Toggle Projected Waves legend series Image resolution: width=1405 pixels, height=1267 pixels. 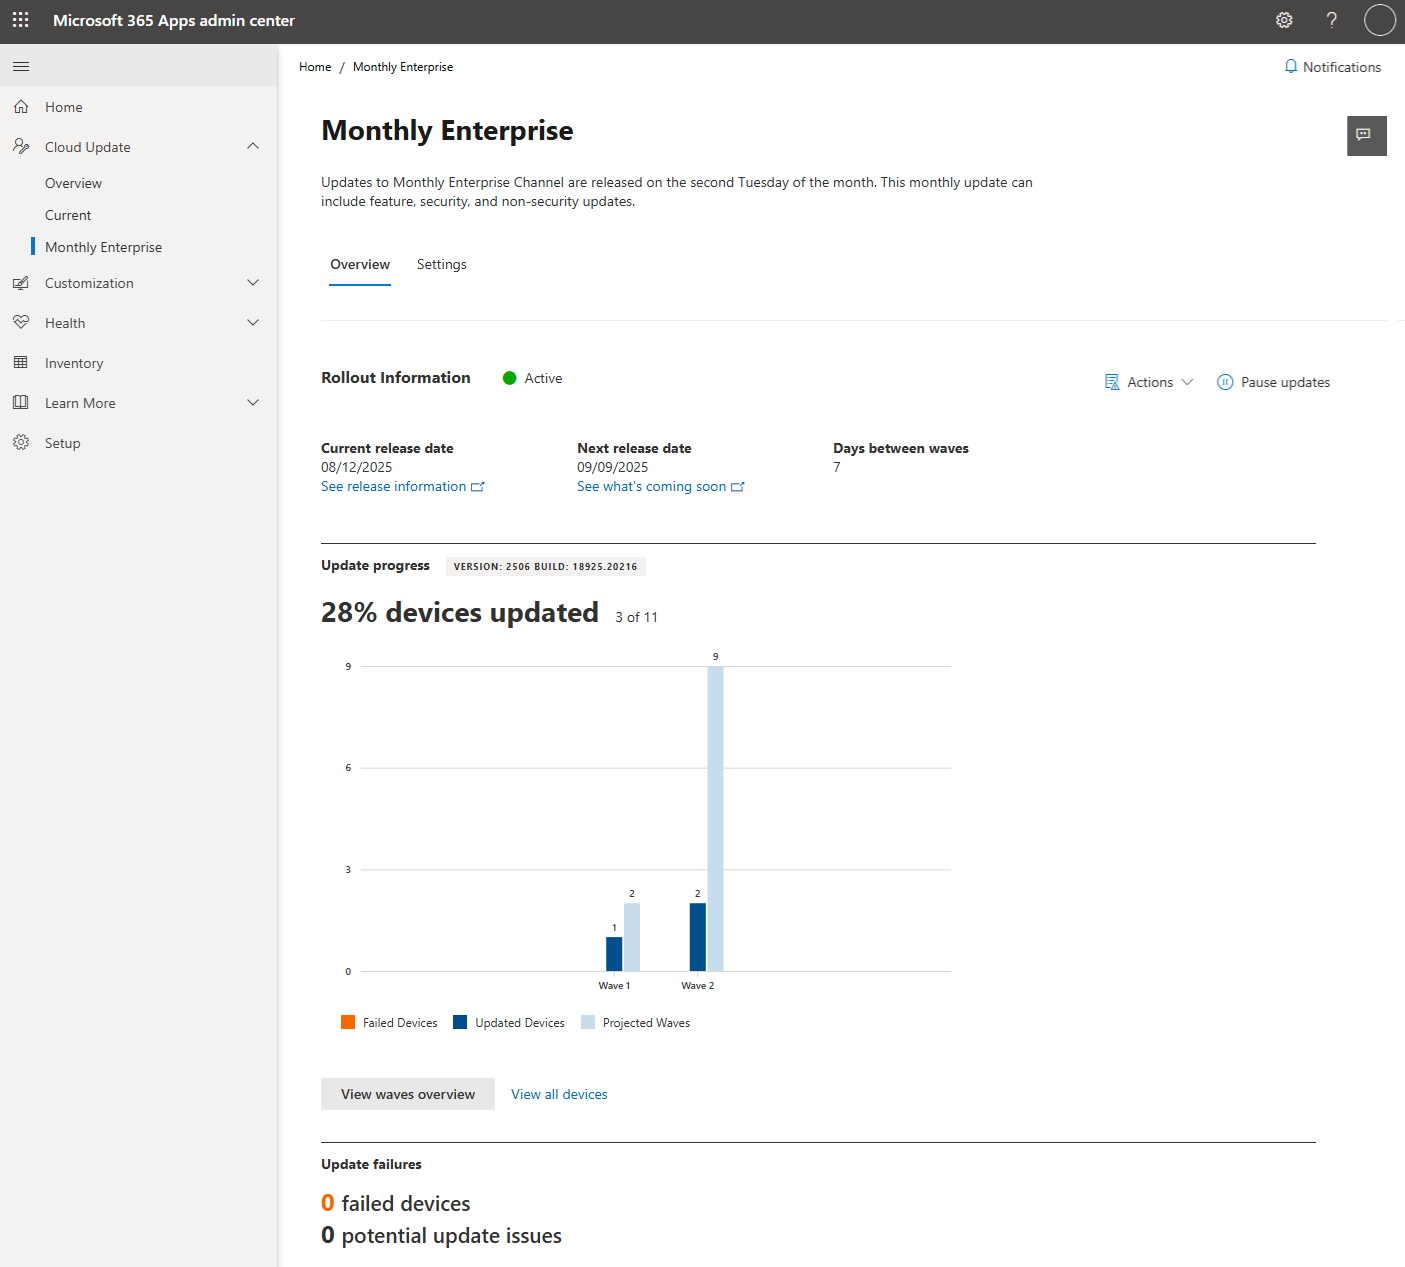636,1022
